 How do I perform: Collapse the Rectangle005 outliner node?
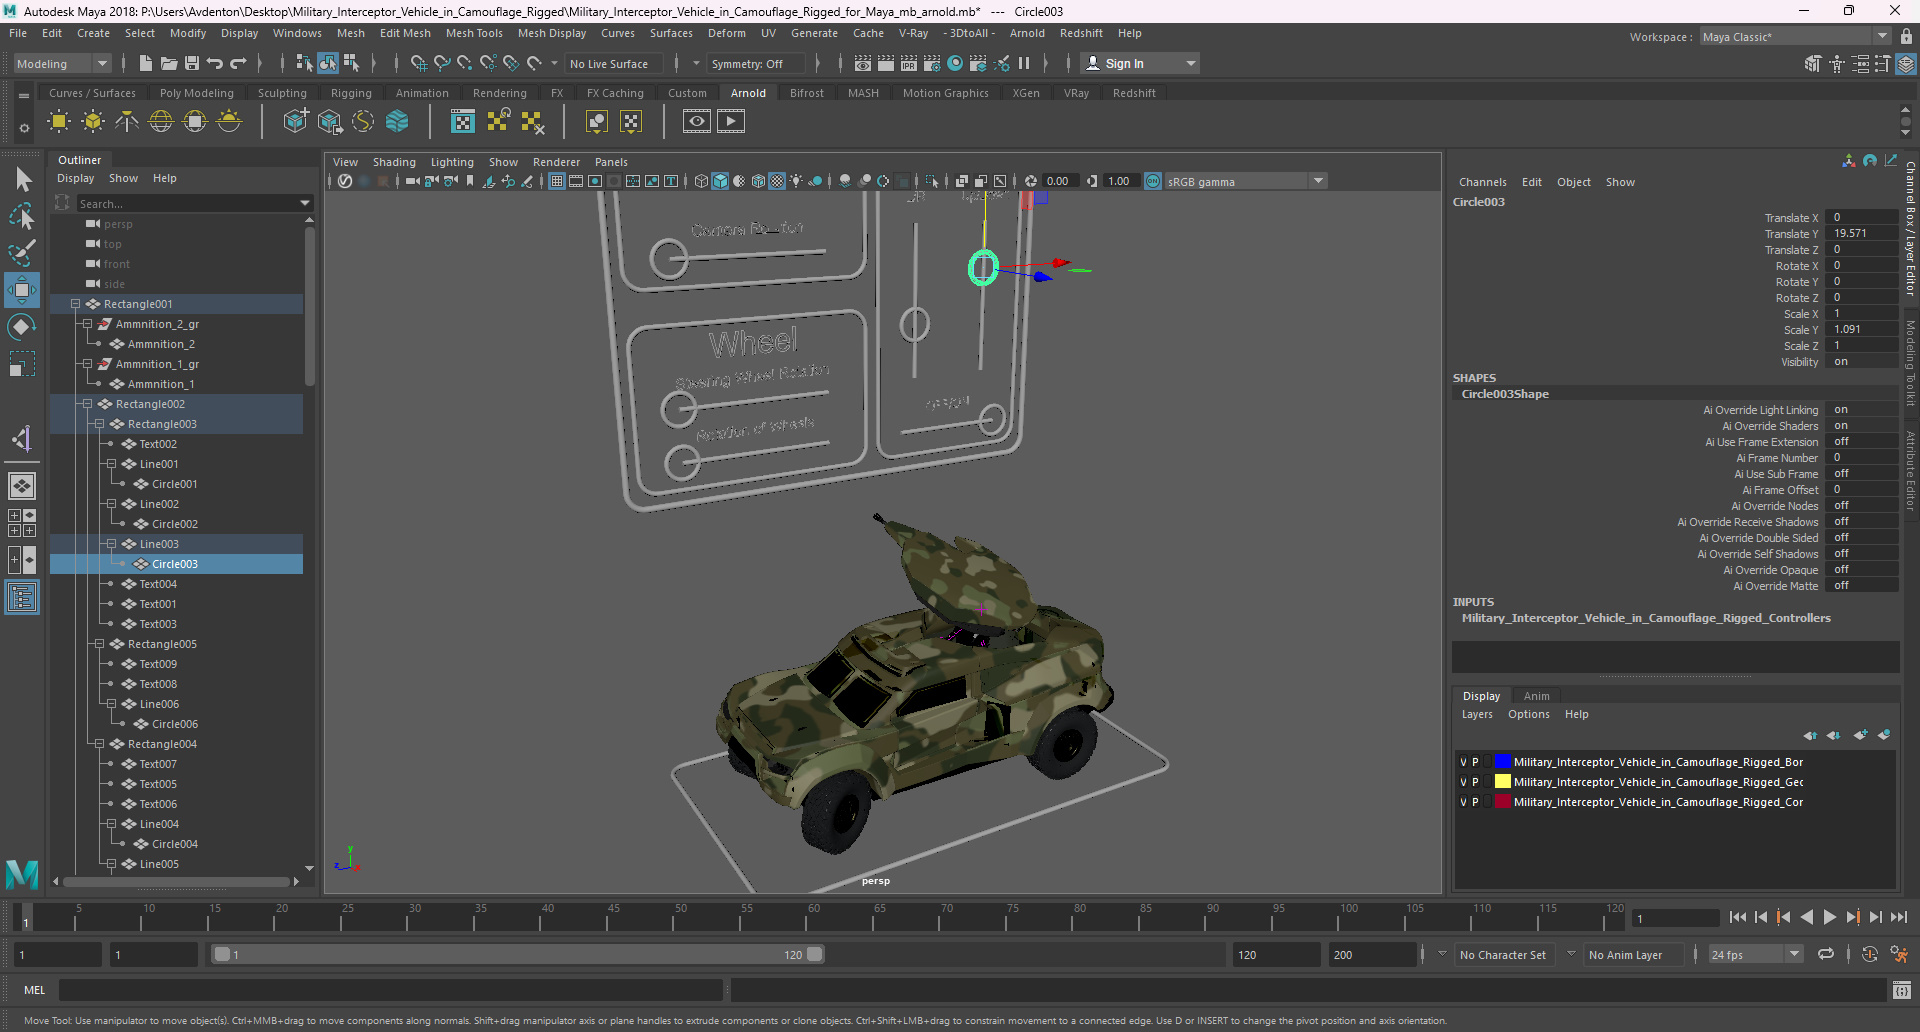coord(99,644)
